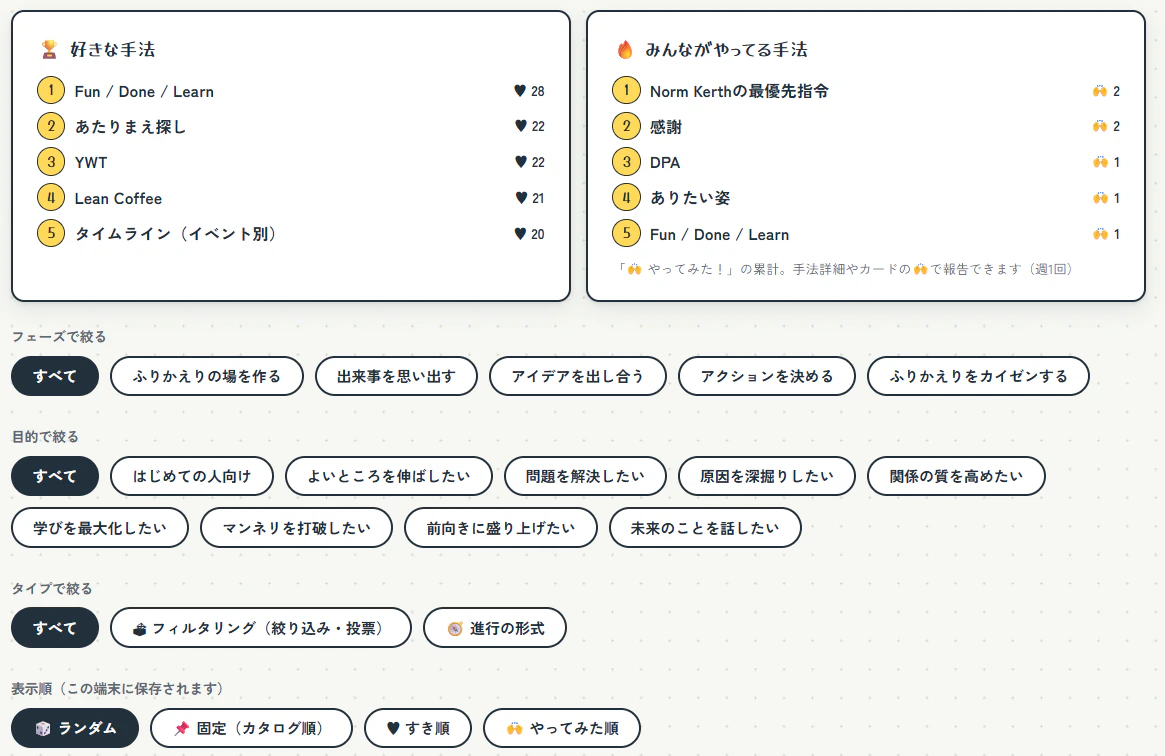Filter by purpose 関係の質を高めたい
1165x756 pixels.
click(x=956, y=476)
